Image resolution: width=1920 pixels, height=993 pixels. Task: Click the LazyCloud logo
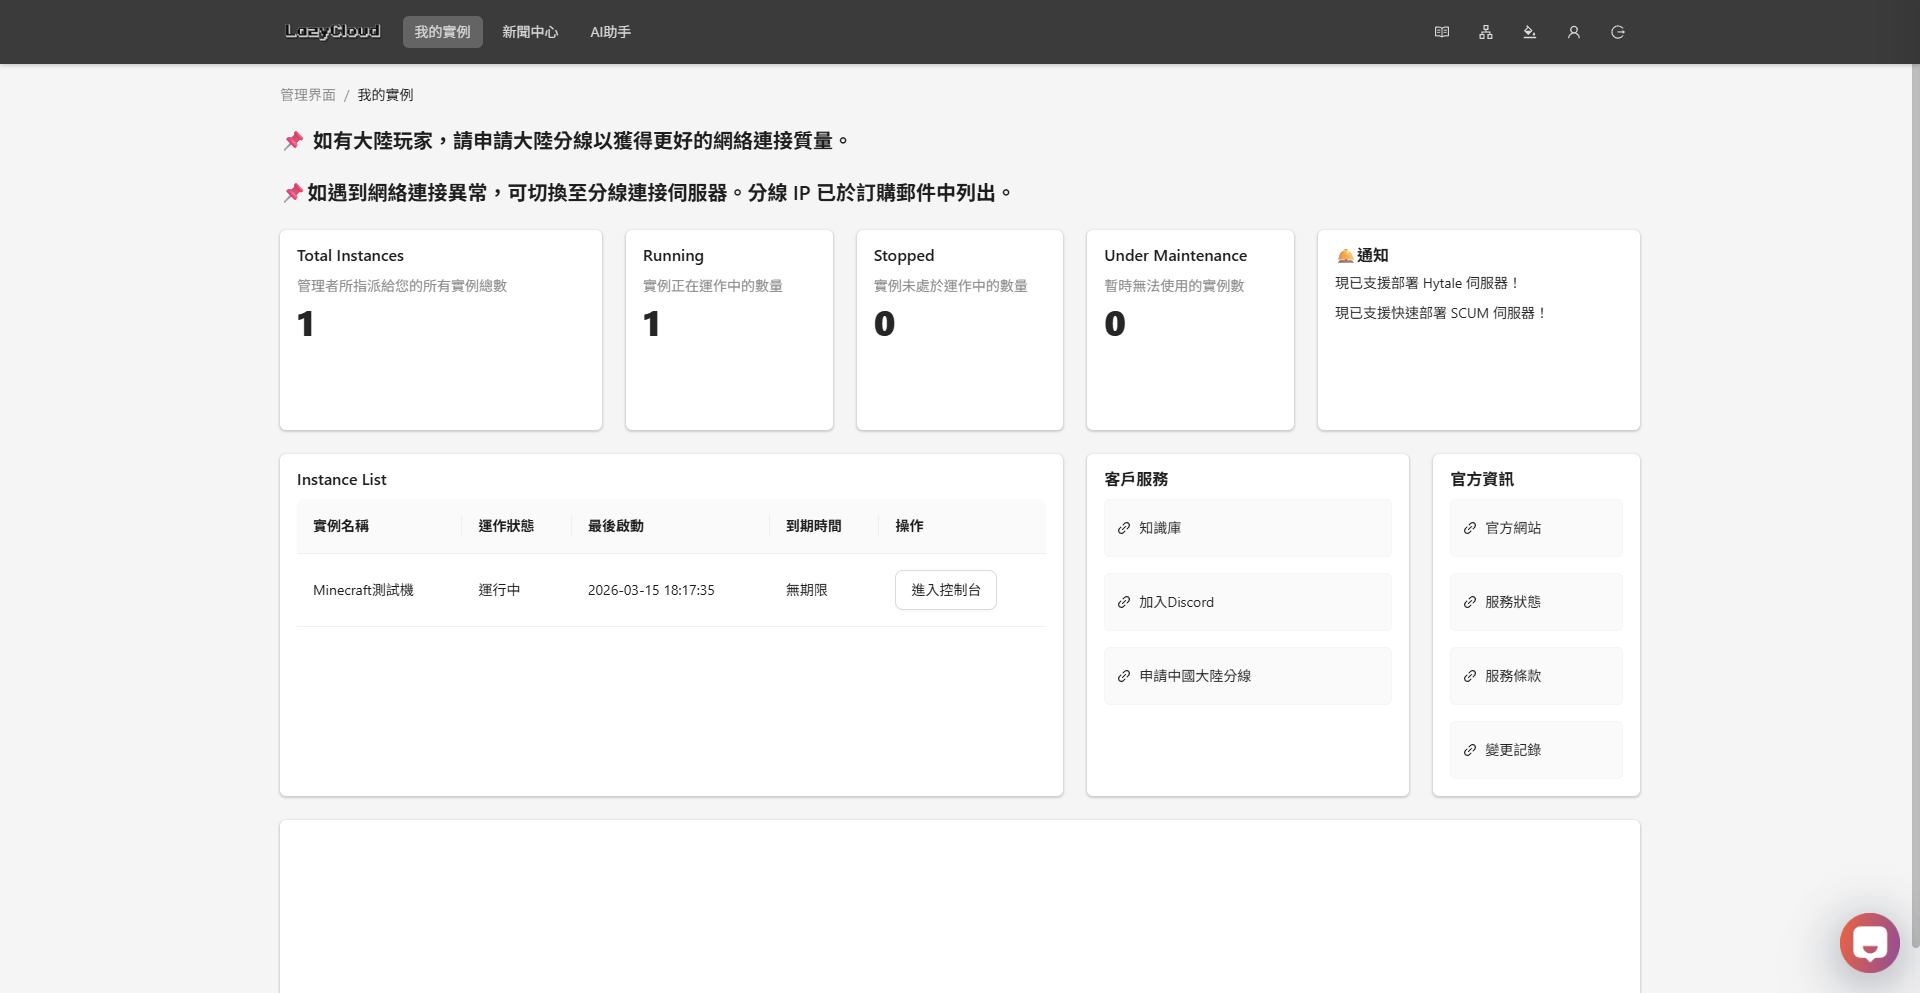point(332,32)
